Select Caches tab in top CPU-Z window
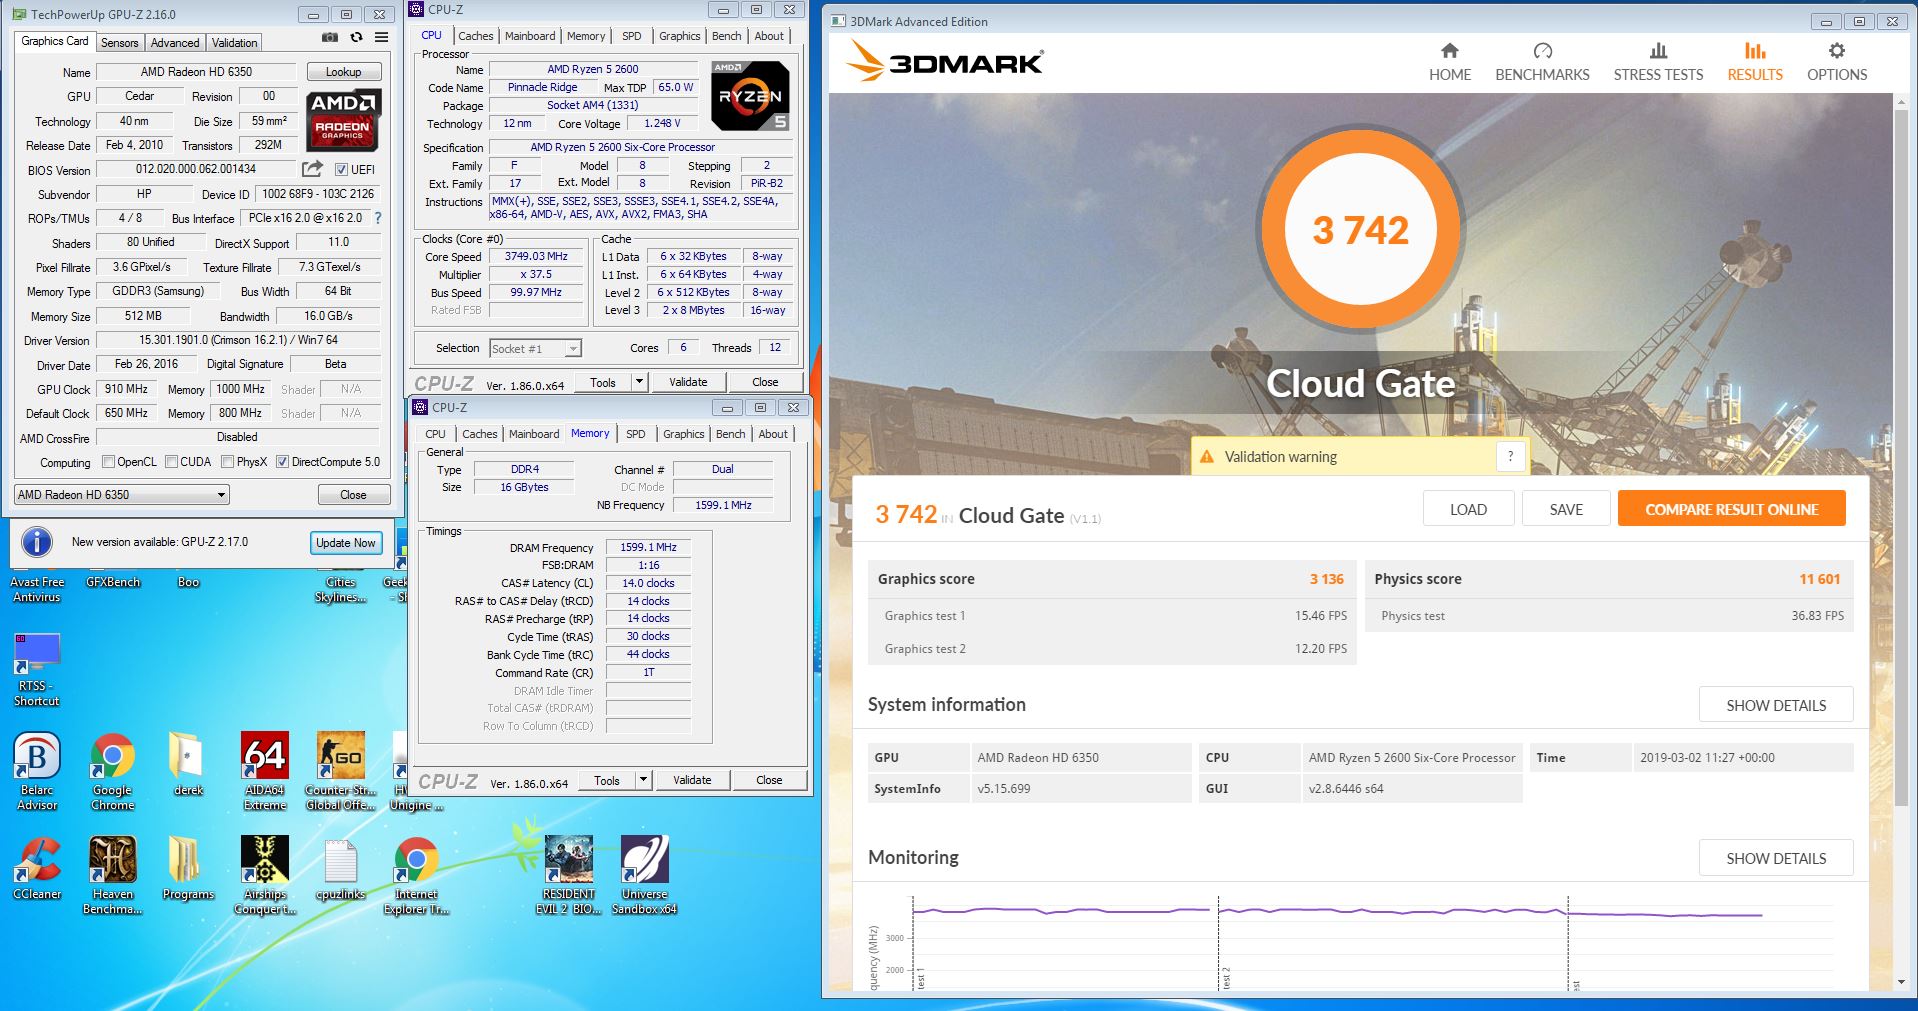This screenshot has height=1011, width=1918. point(476,36)
